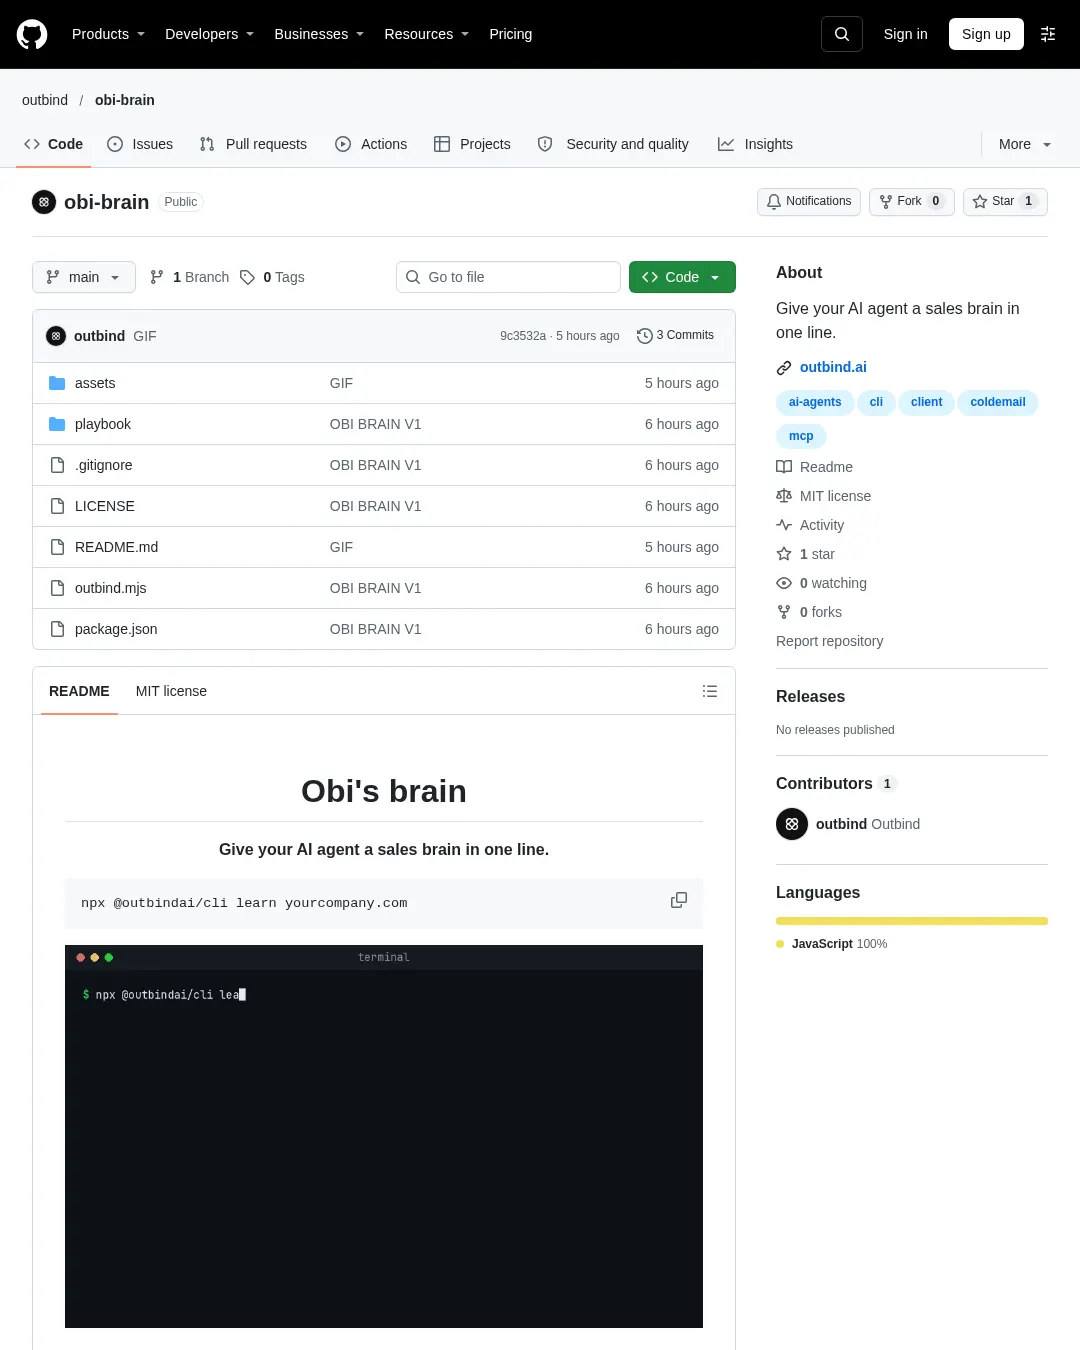Click the bell icon on Notifications
The width and height of the screenshot is (1080, 1350).
click(774, 201)
